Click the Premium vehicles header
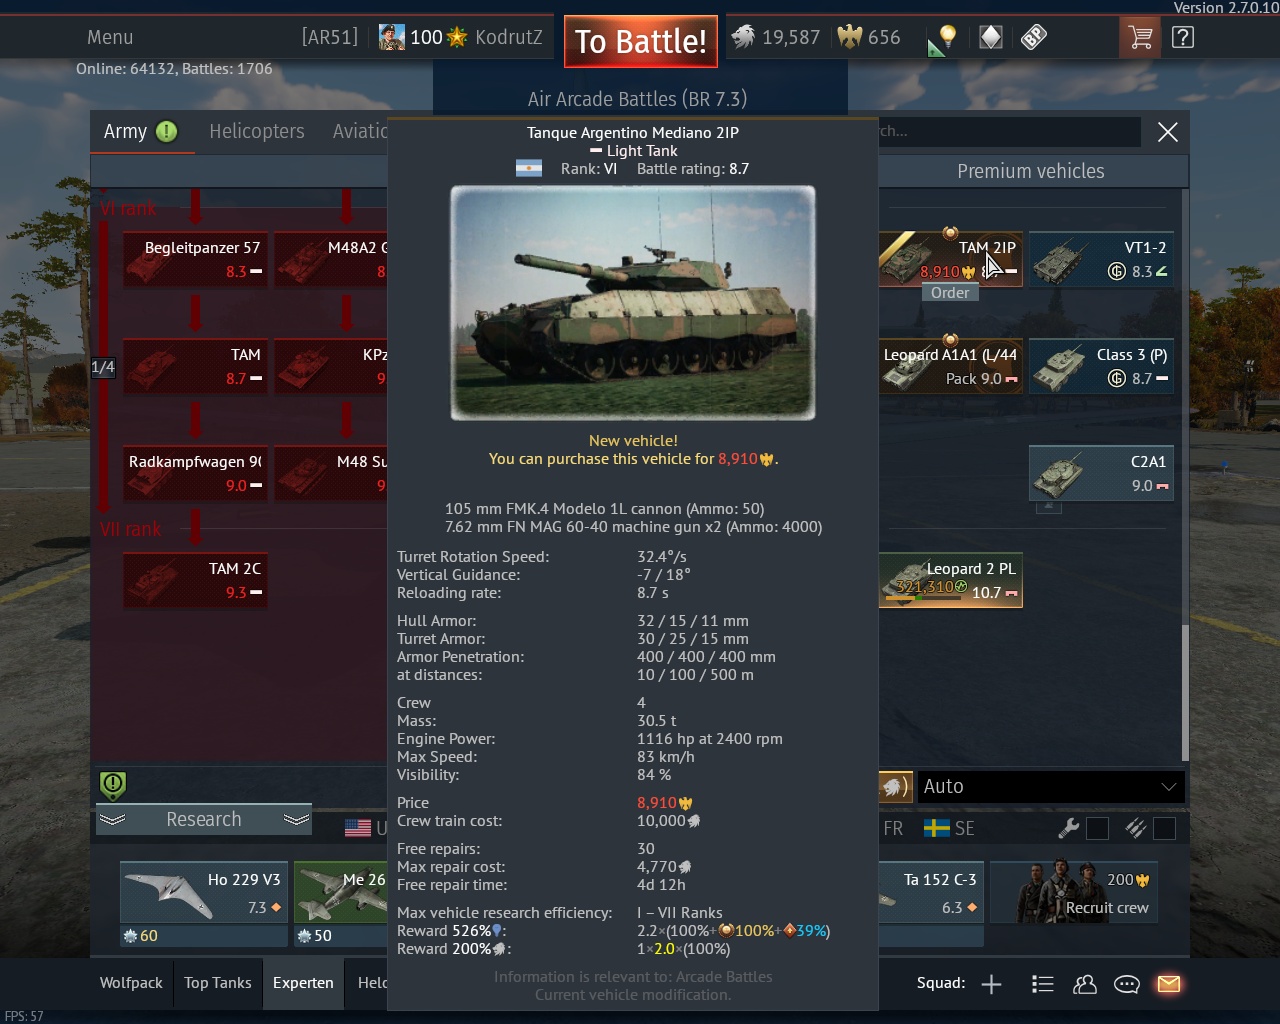 click(x=1031, y=171)
